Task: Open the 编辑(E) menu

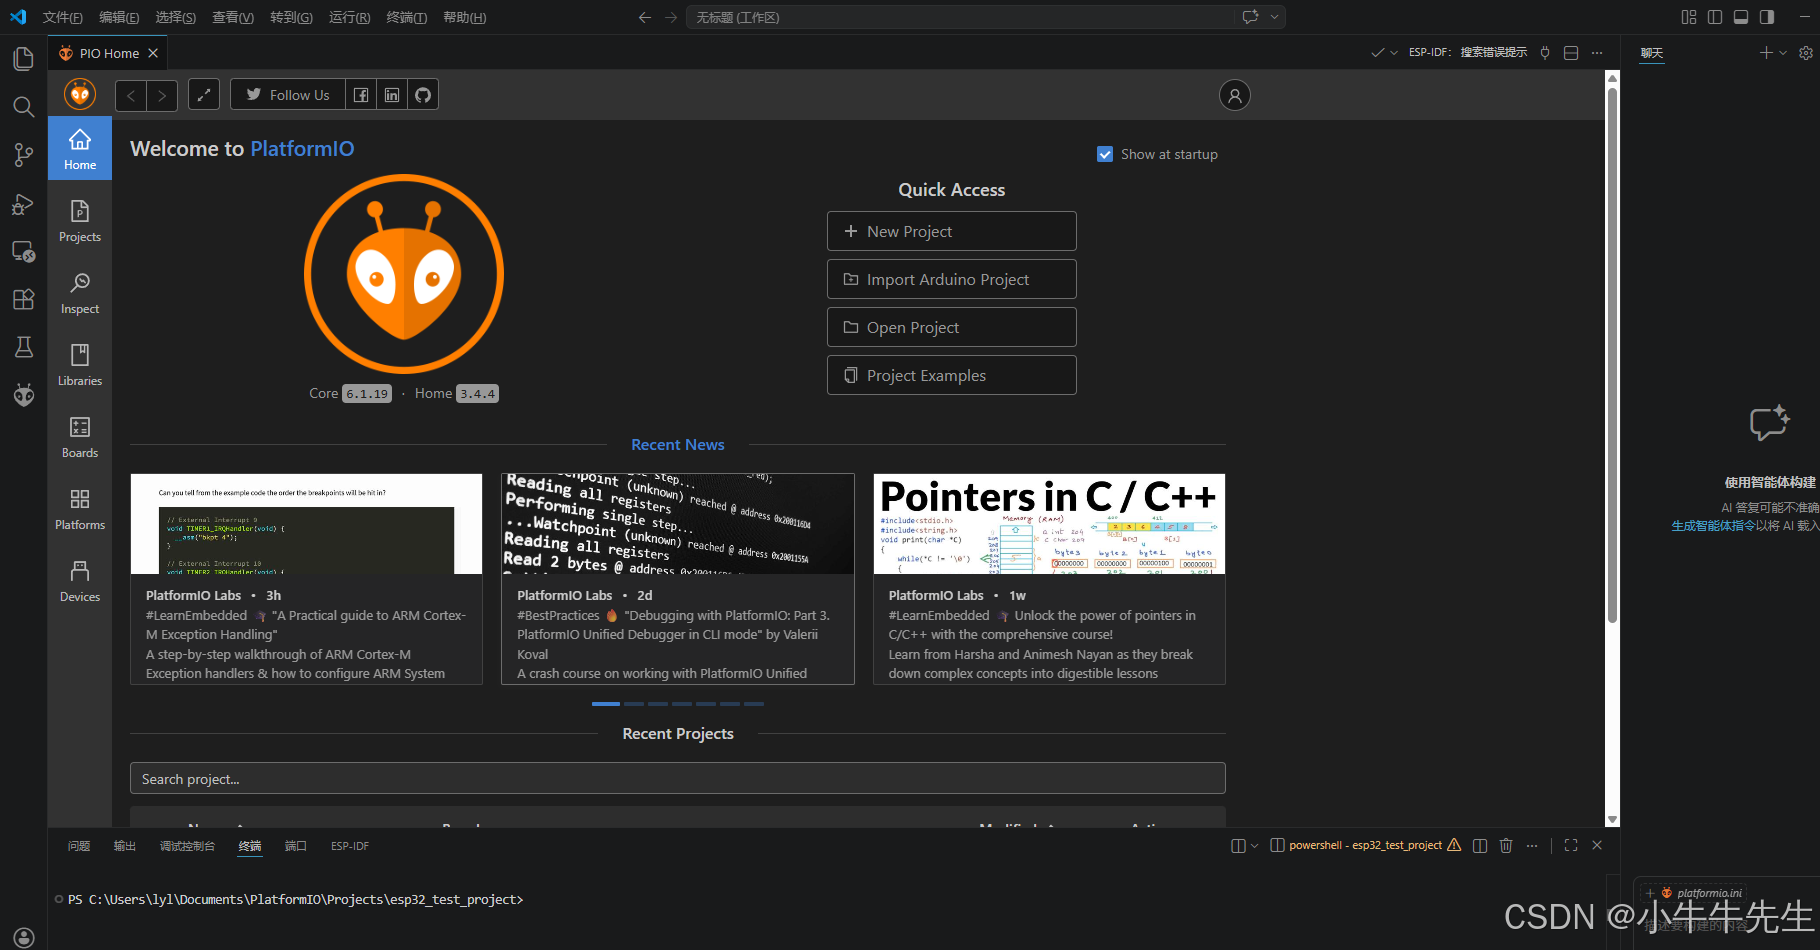Action: 119,17
